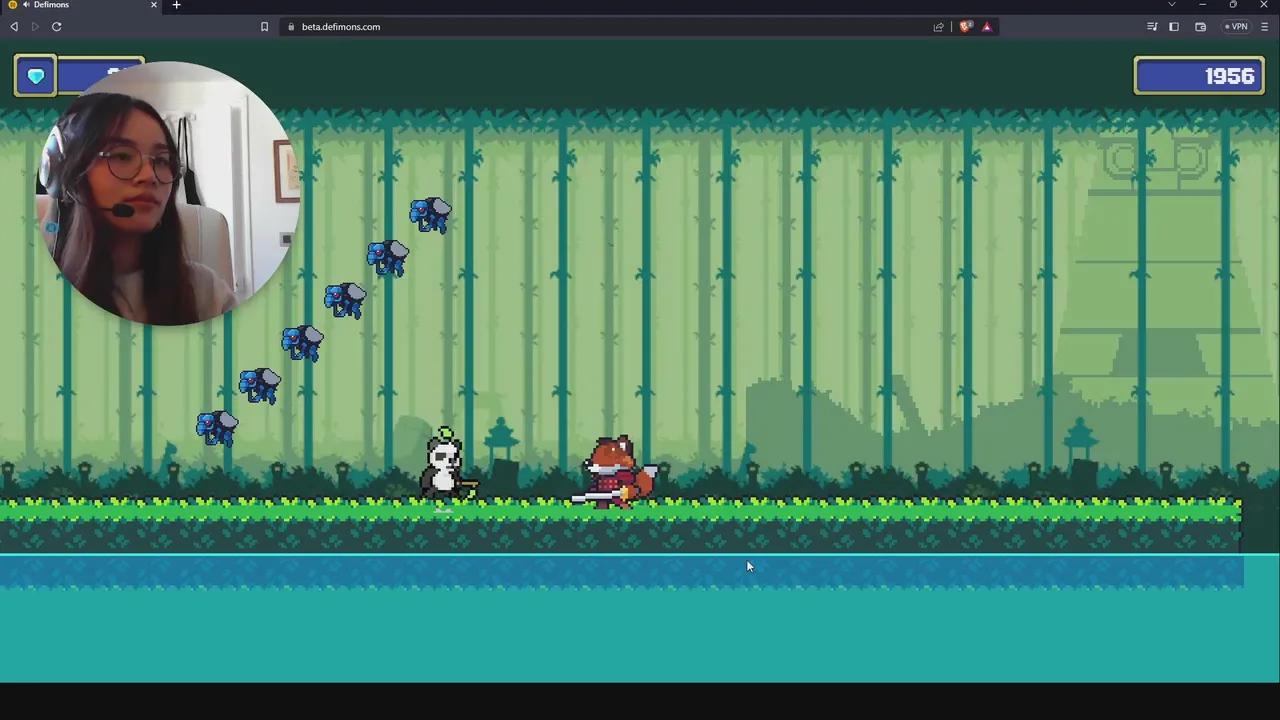This screenshot has width=1280, height=720.
Task: Click the red fox samurai character
Action: [616, 472]
